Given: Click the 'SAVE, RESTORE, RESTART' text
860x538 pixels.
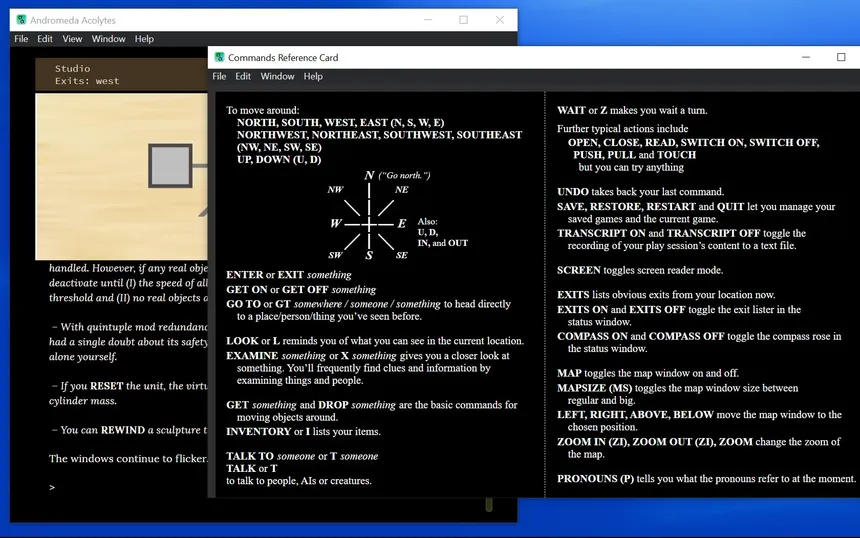Looking at the screenshot, I should 626,207.
